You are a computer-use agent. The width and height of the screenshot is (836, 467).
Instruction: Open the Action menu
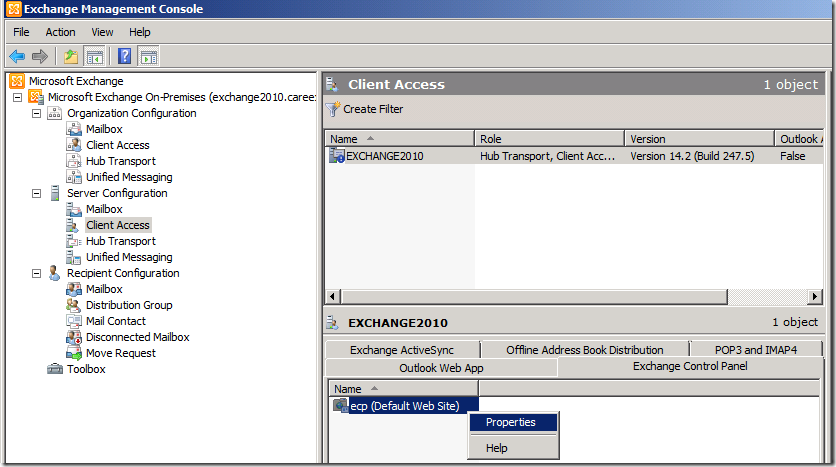[x=60, y=32]
